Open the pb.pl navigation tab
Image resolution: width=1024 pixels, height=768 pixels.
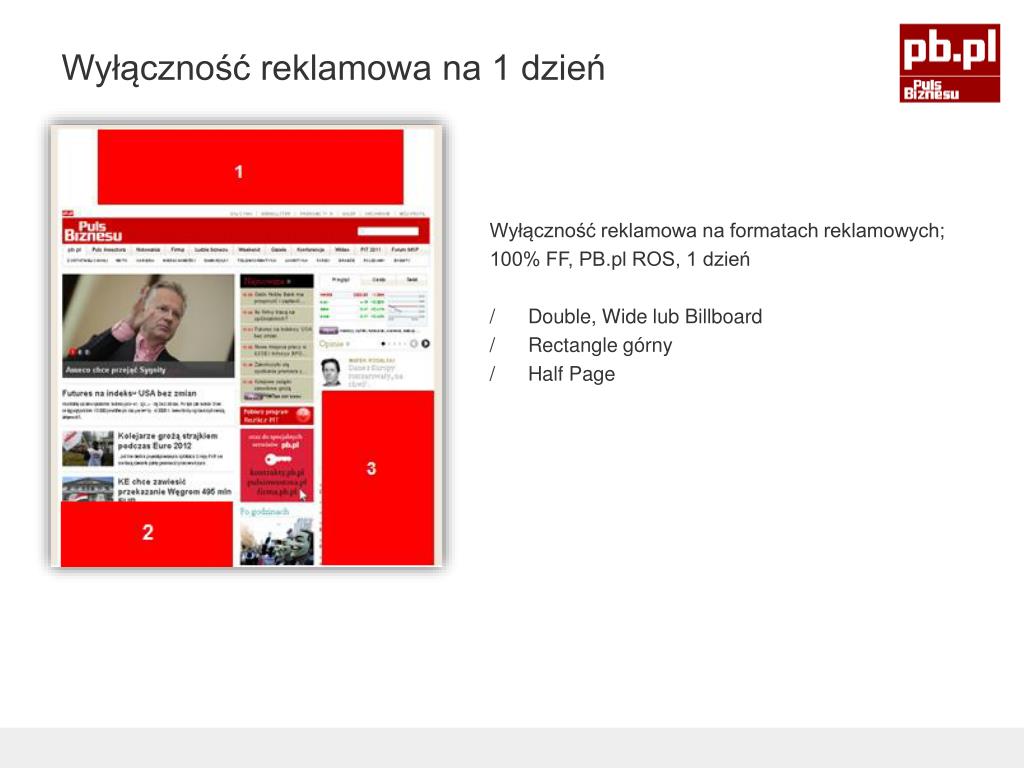point(74,250)
